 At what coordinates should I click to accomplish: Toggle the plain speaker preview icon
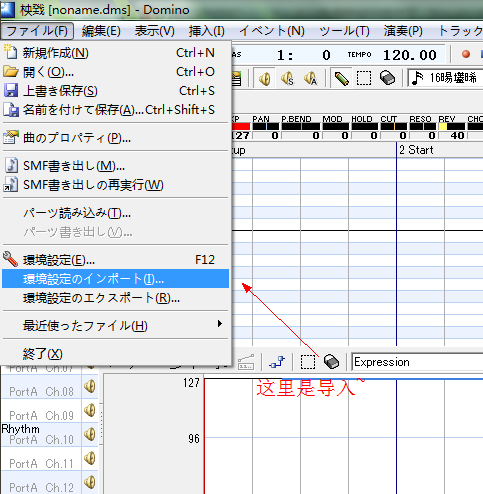coord(264,79)
